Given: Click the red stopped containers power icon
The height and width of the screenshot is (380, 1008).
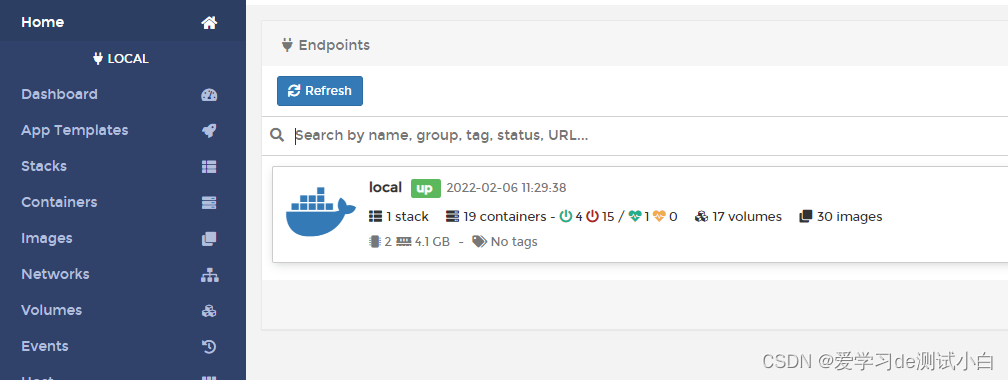Looking at the screenshot, I should coord(593,217).
